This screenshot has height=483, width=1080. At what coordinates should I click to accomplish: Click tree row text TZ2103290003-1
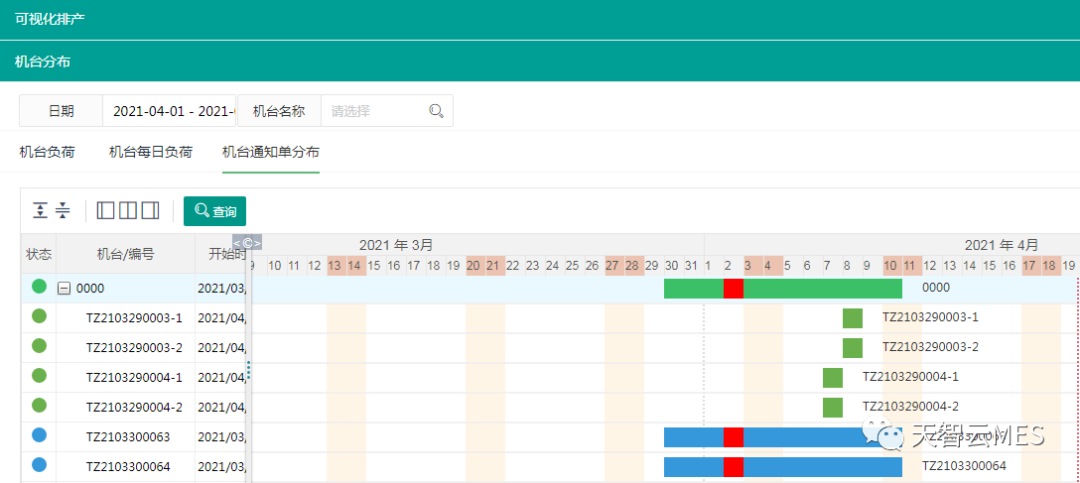(x=134, y=318)
